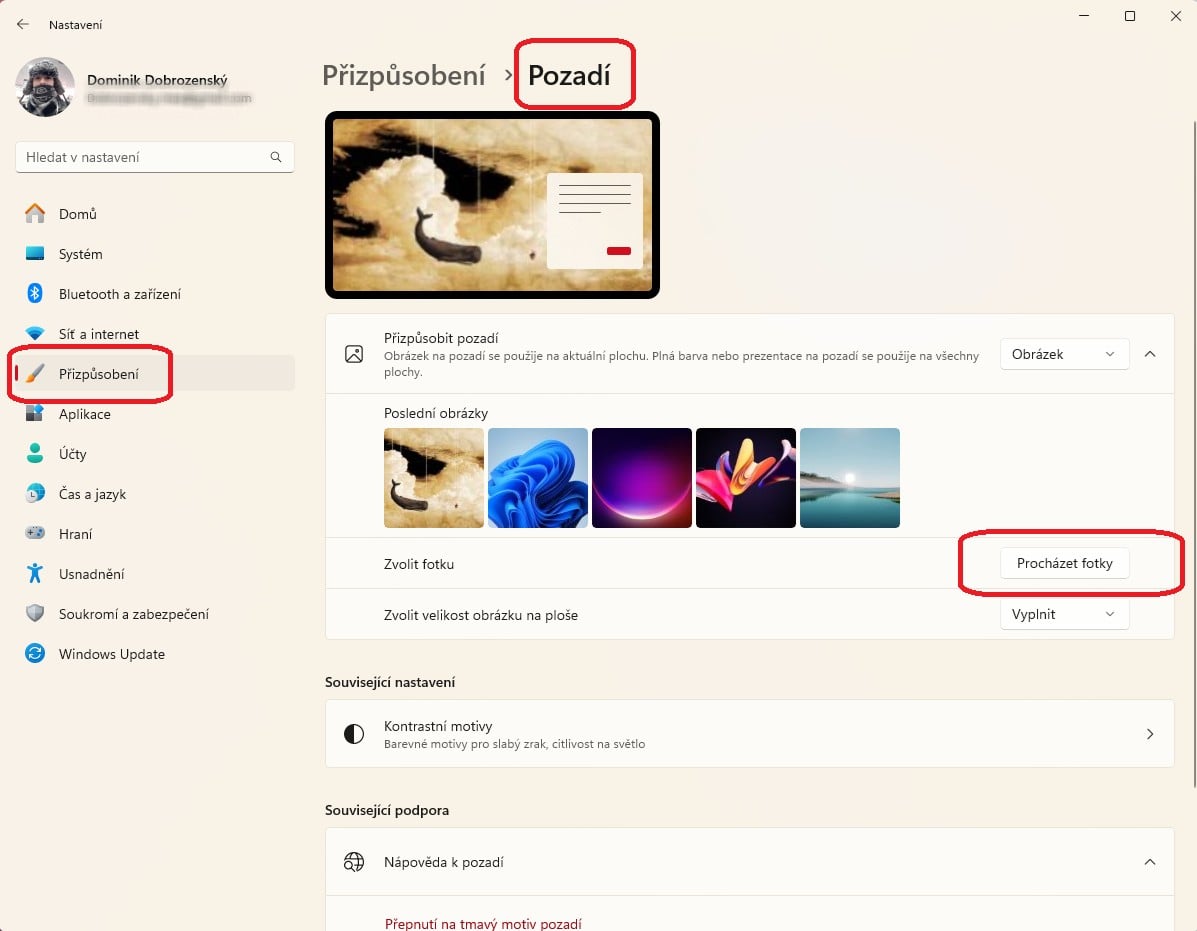Click the search magnifier icon in Hledat

tap(276, 157)
